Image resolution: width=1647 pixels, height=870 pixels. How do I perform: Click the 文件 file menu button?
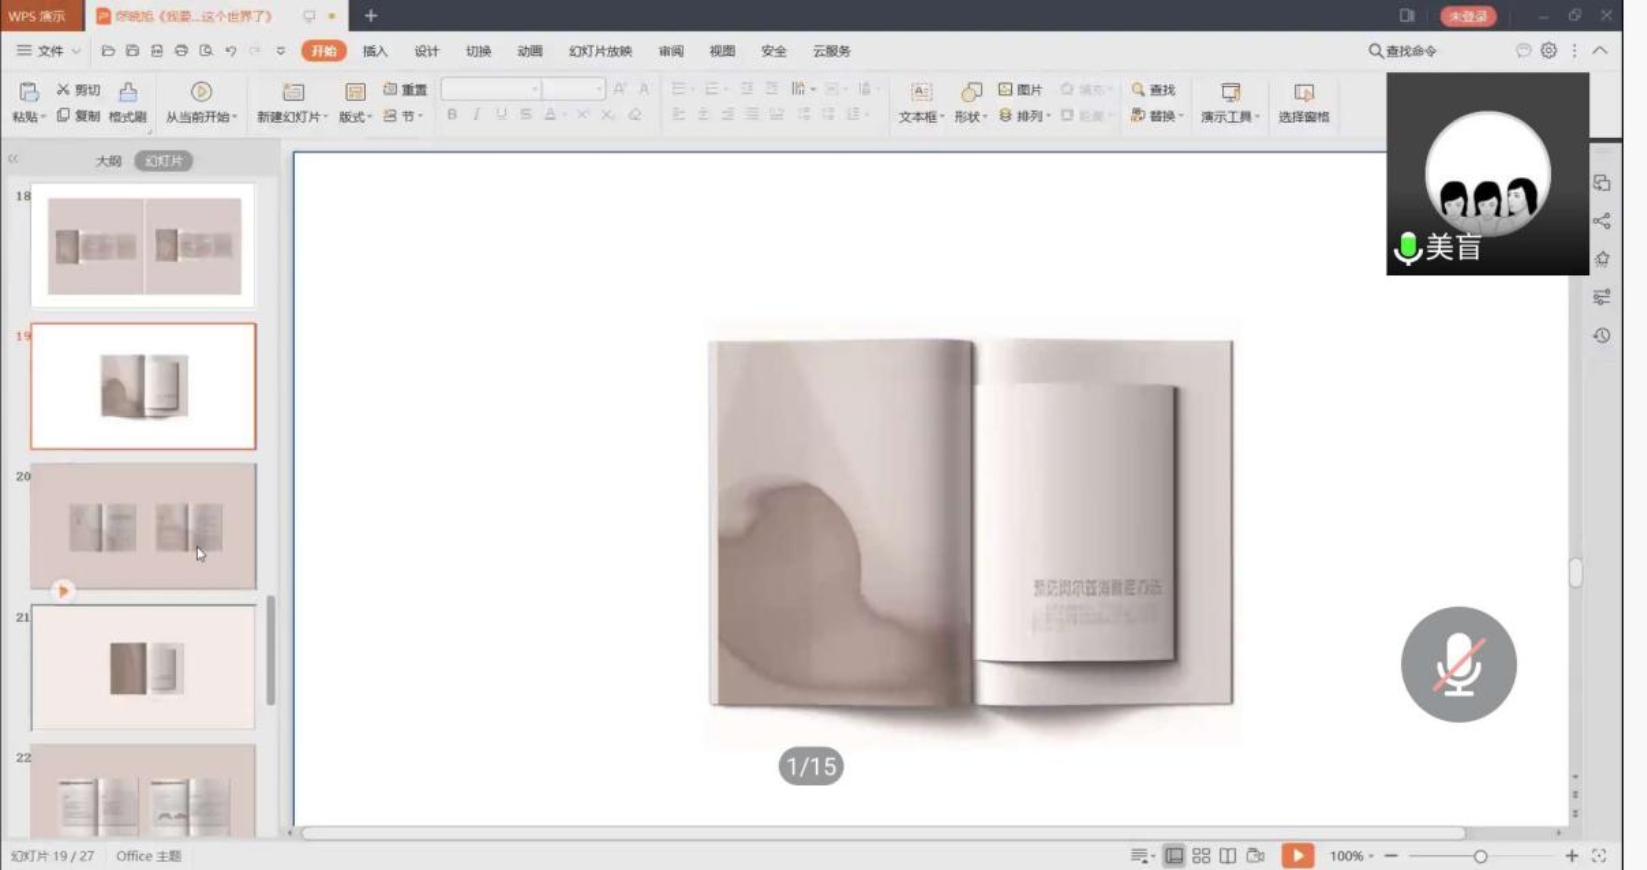[48, 51]
